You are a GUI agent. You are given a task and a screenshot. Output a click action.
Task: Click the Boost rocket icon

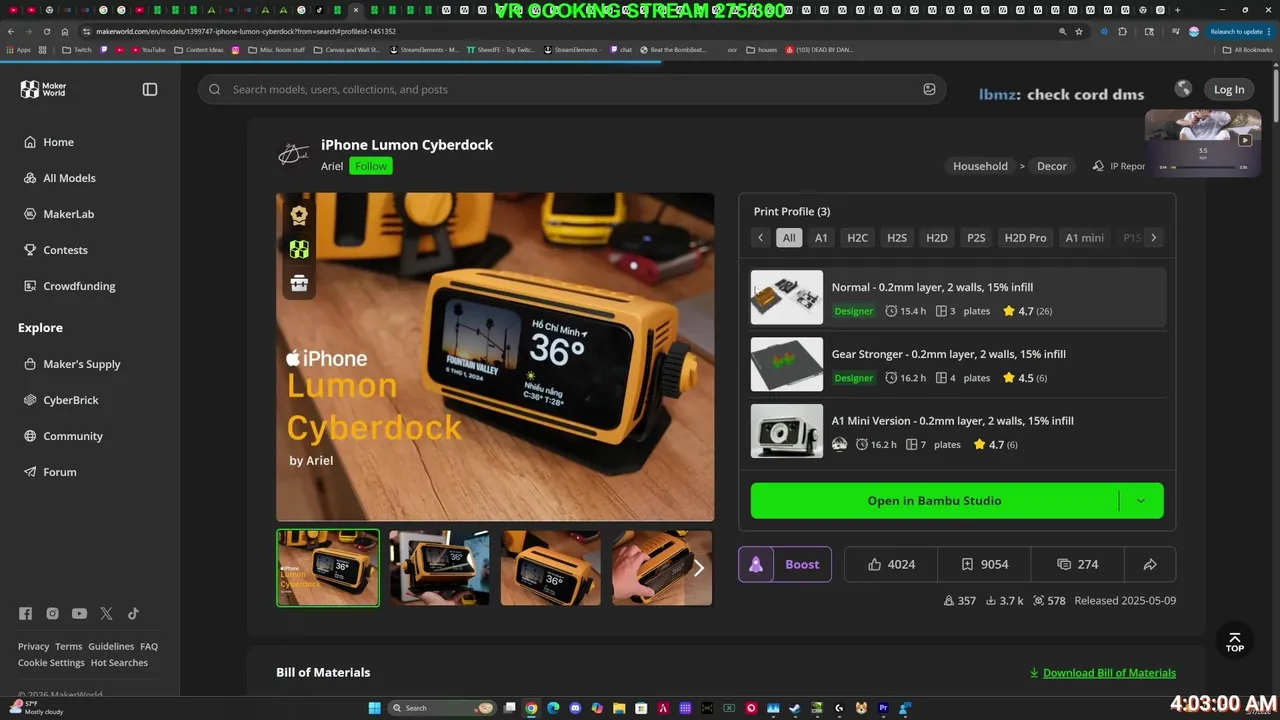coord(756,564)
